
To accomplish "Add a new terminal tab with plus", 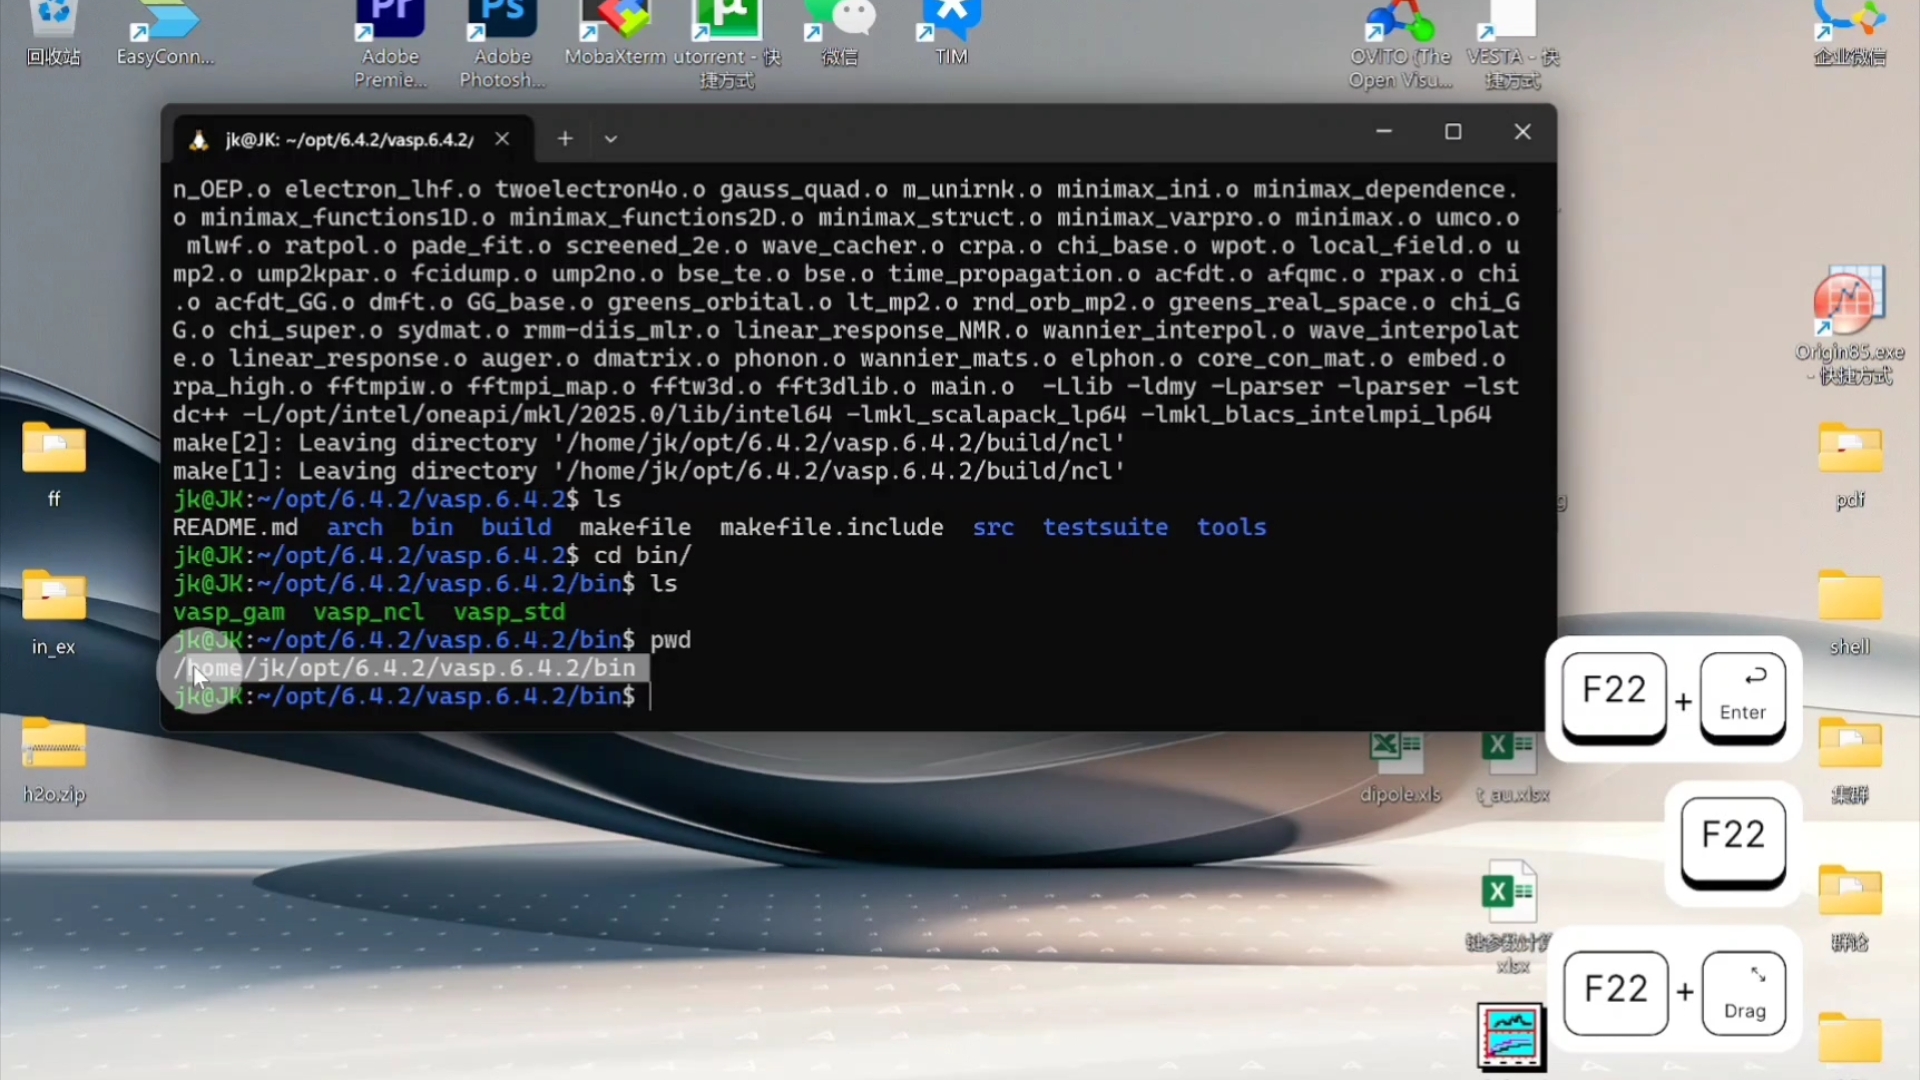I will click(565, 139).
